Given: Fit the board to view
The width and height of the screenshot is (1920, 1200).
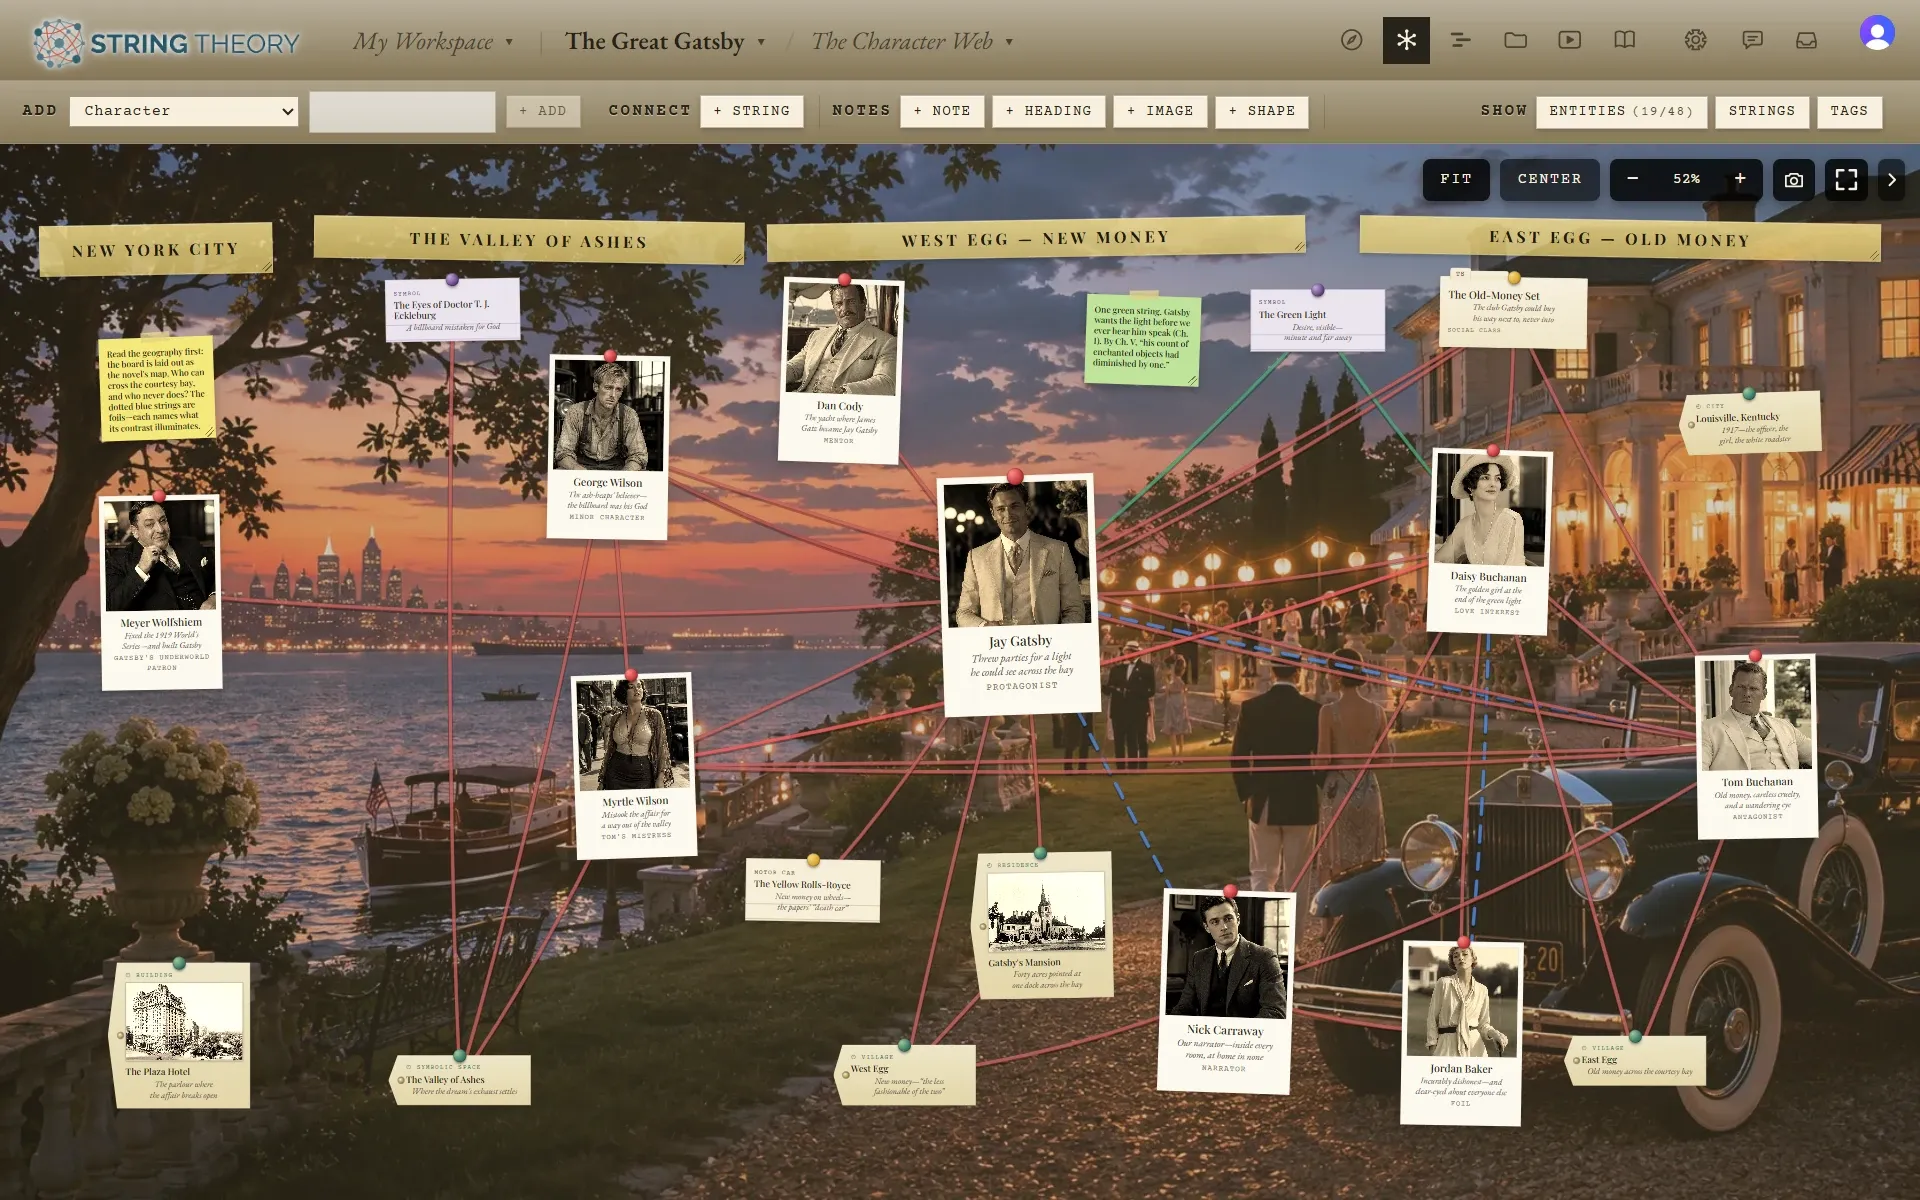Looking at the screenshot, I should tap(1456, 179).
